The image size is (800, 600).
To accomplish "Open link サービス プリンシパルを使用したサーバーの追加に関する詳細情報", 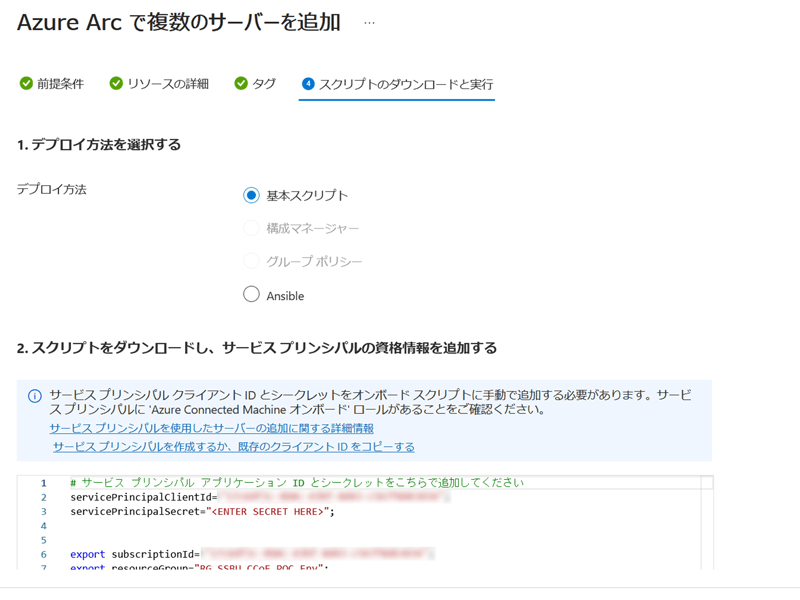I will pyautogui.click(x=212, y=428).
